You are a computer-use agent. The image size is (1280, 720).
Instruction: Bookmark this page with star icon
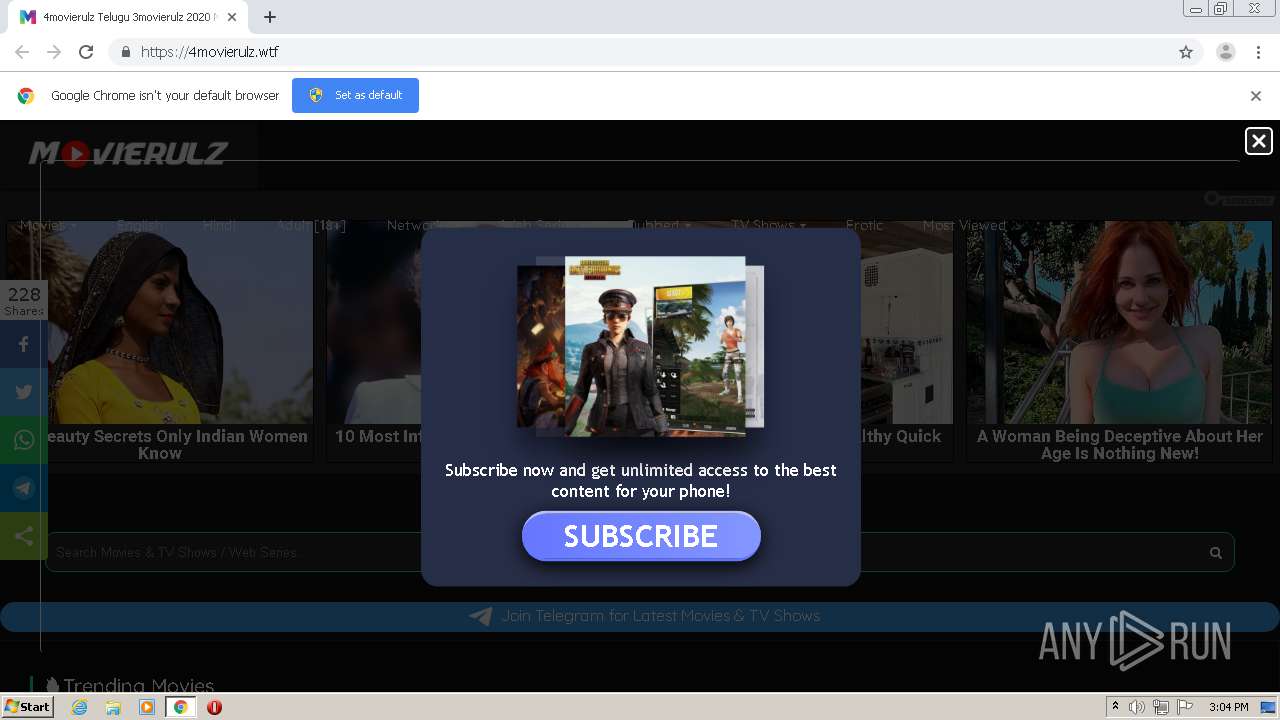(1186, 52)
